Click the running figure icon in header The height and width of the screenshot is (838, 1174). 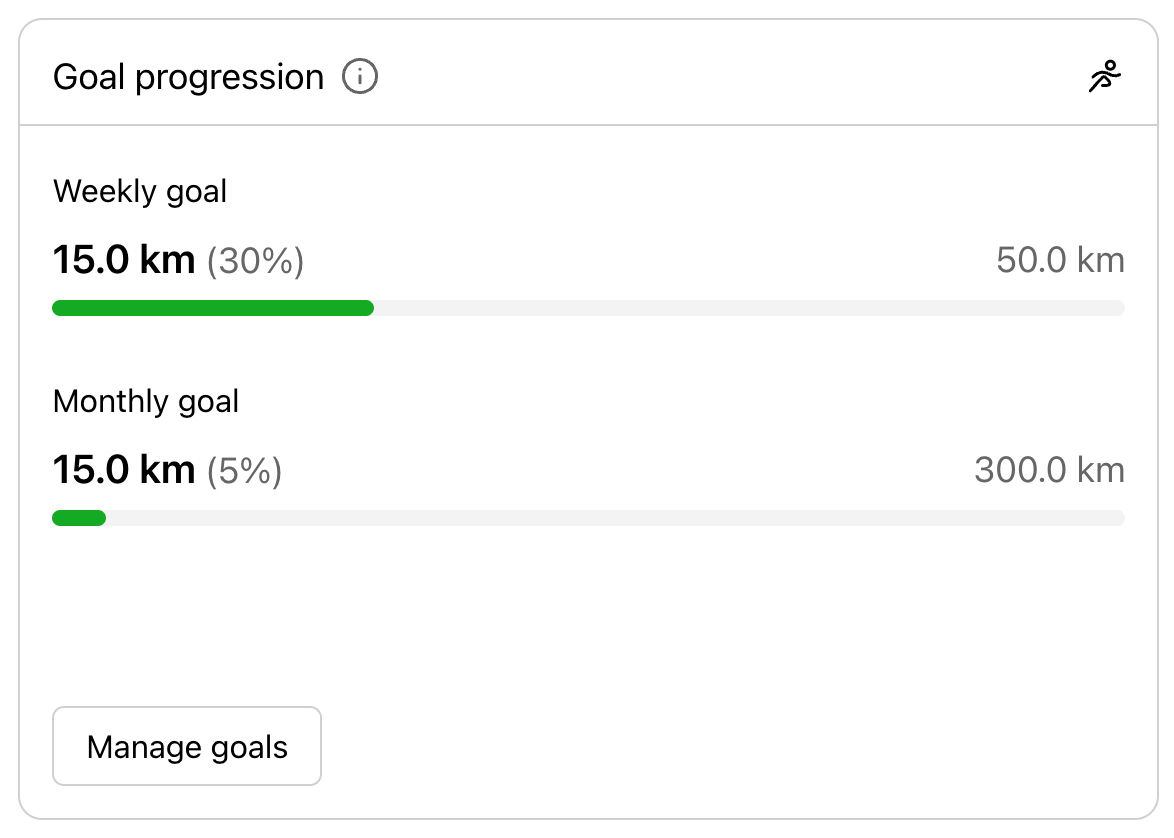click(1105, 77)
